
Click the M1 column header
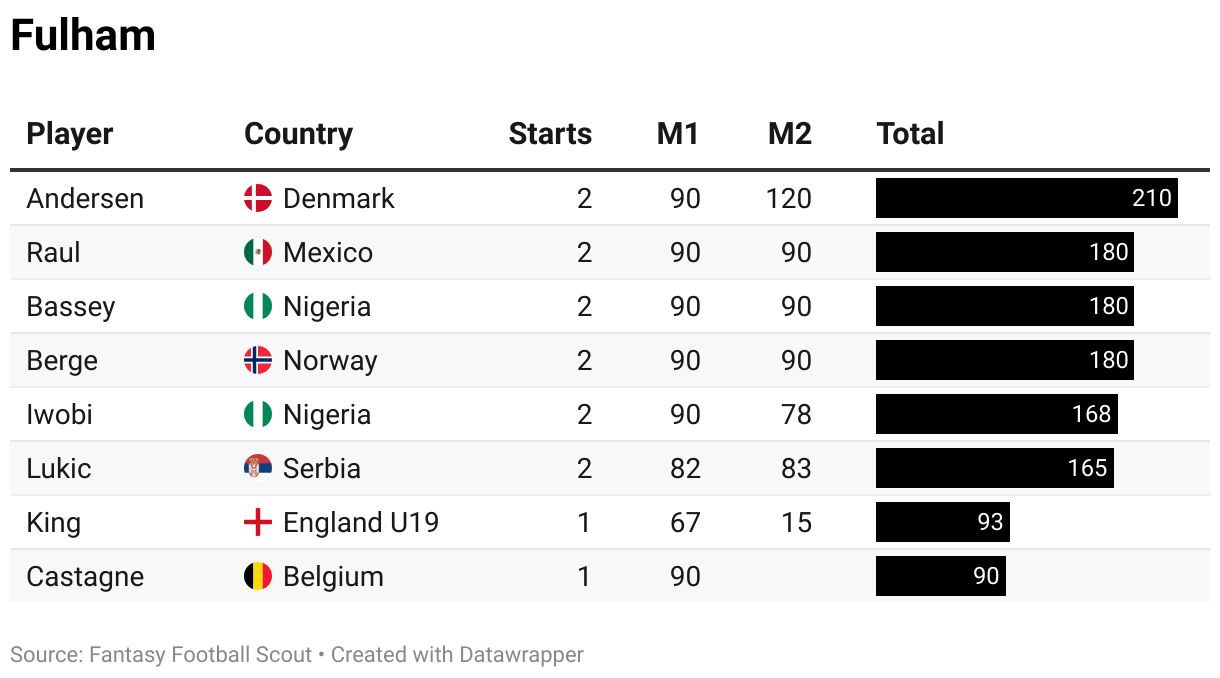pyautogui.click(x=678, y=134)
